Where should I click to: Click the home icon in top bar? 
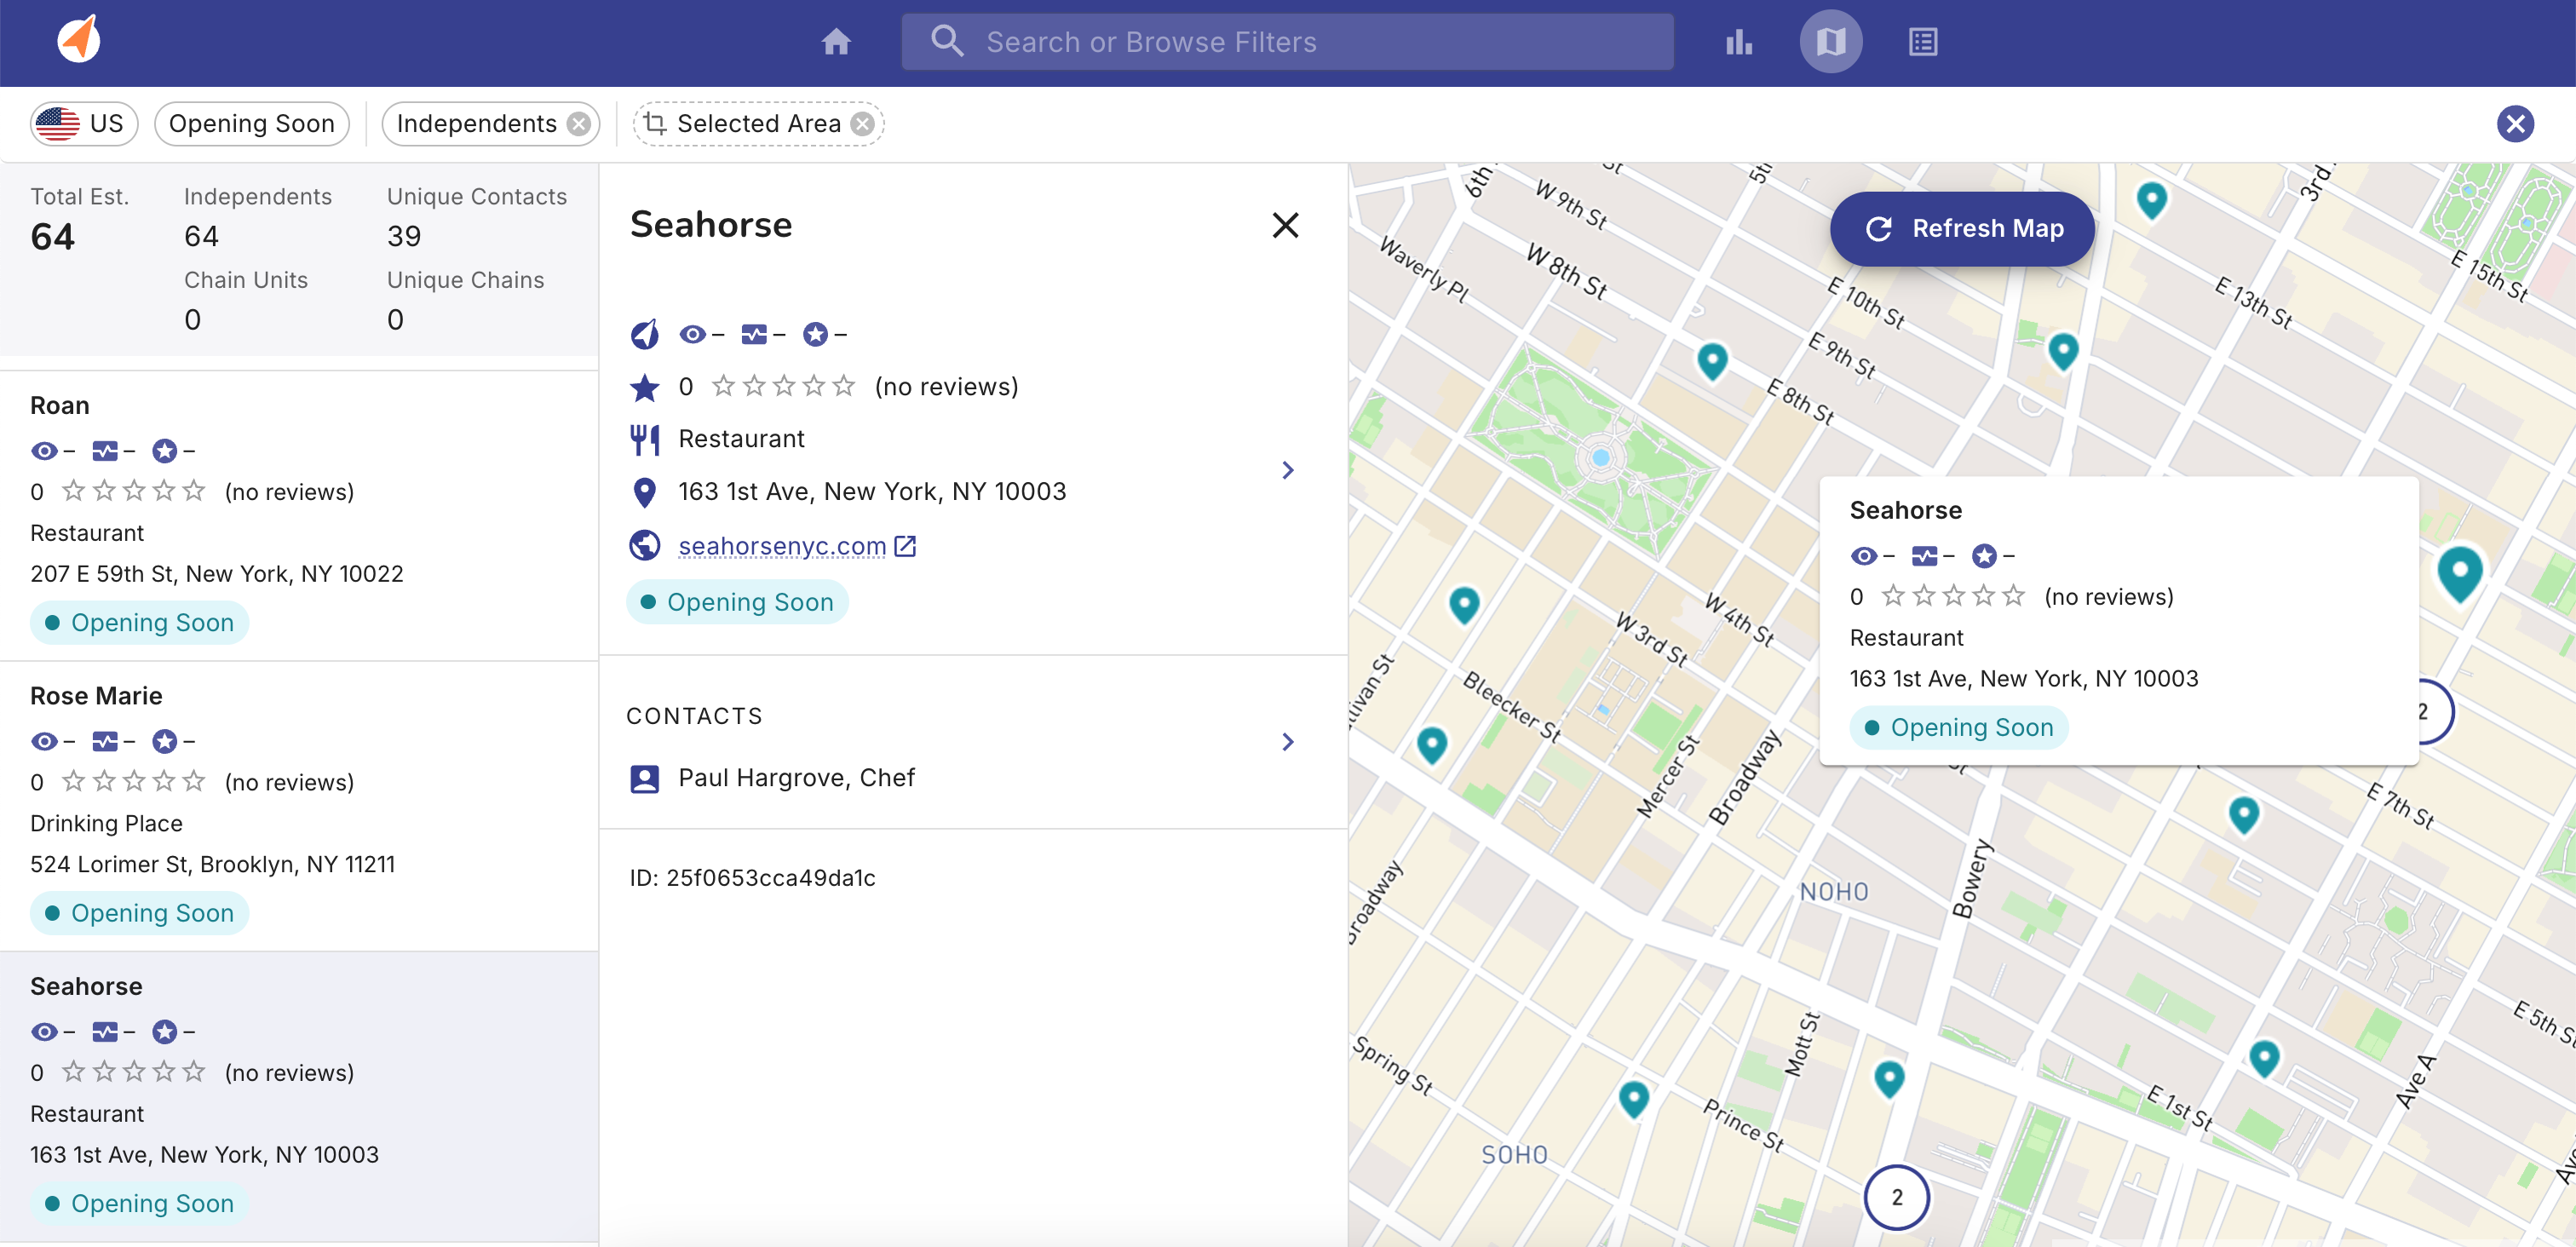point(836,42)
